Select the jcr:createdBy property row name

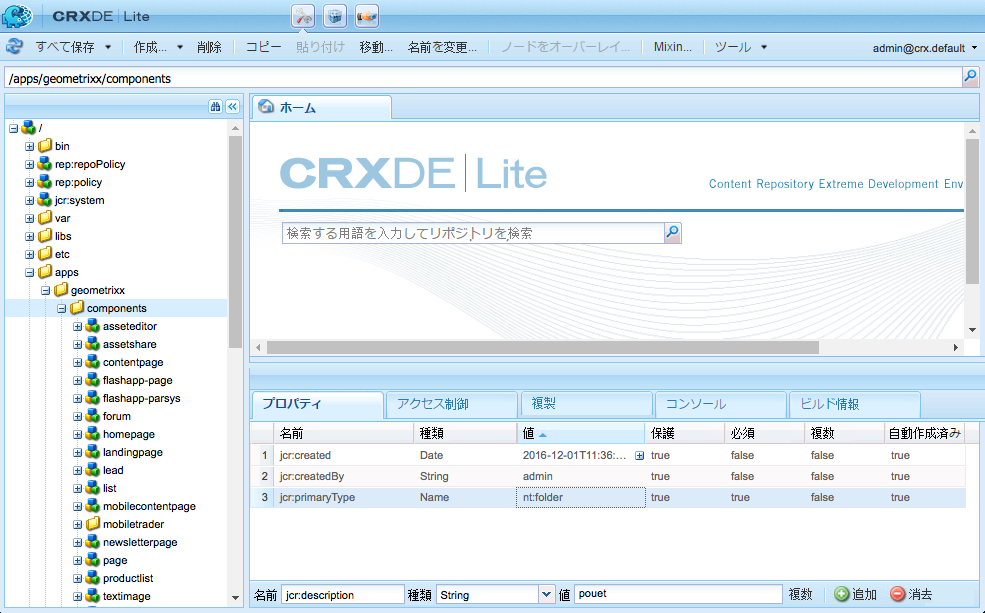coord(312,476)
